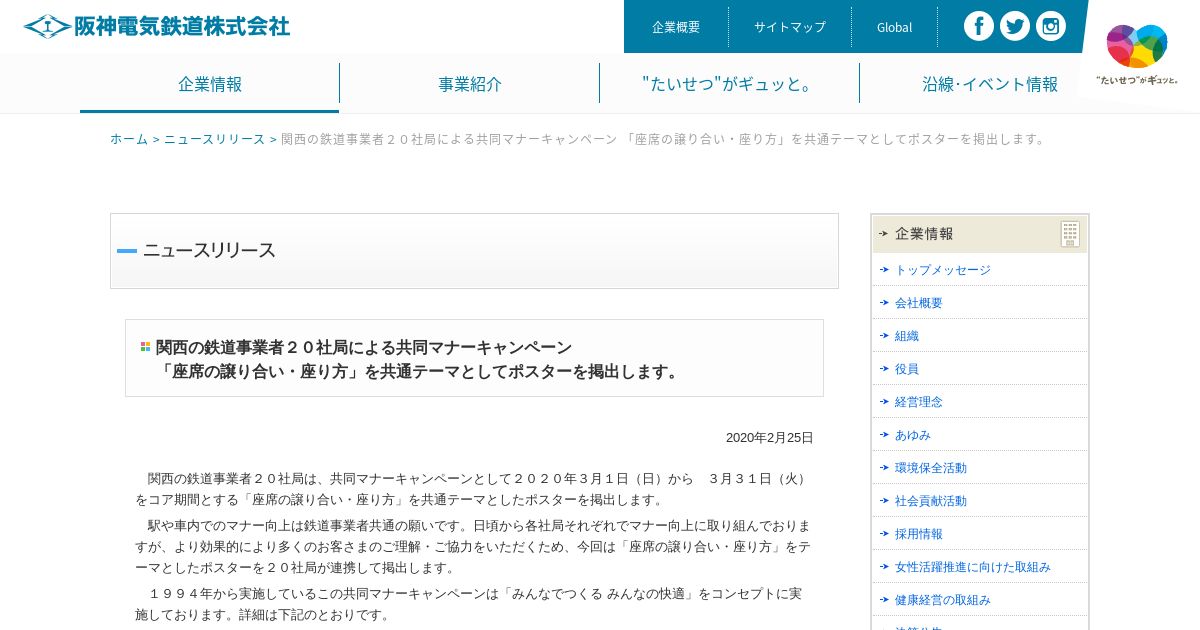Open サイトマップ in the top bar
This screenshot has height=630, width=1200.
(790, 27)
